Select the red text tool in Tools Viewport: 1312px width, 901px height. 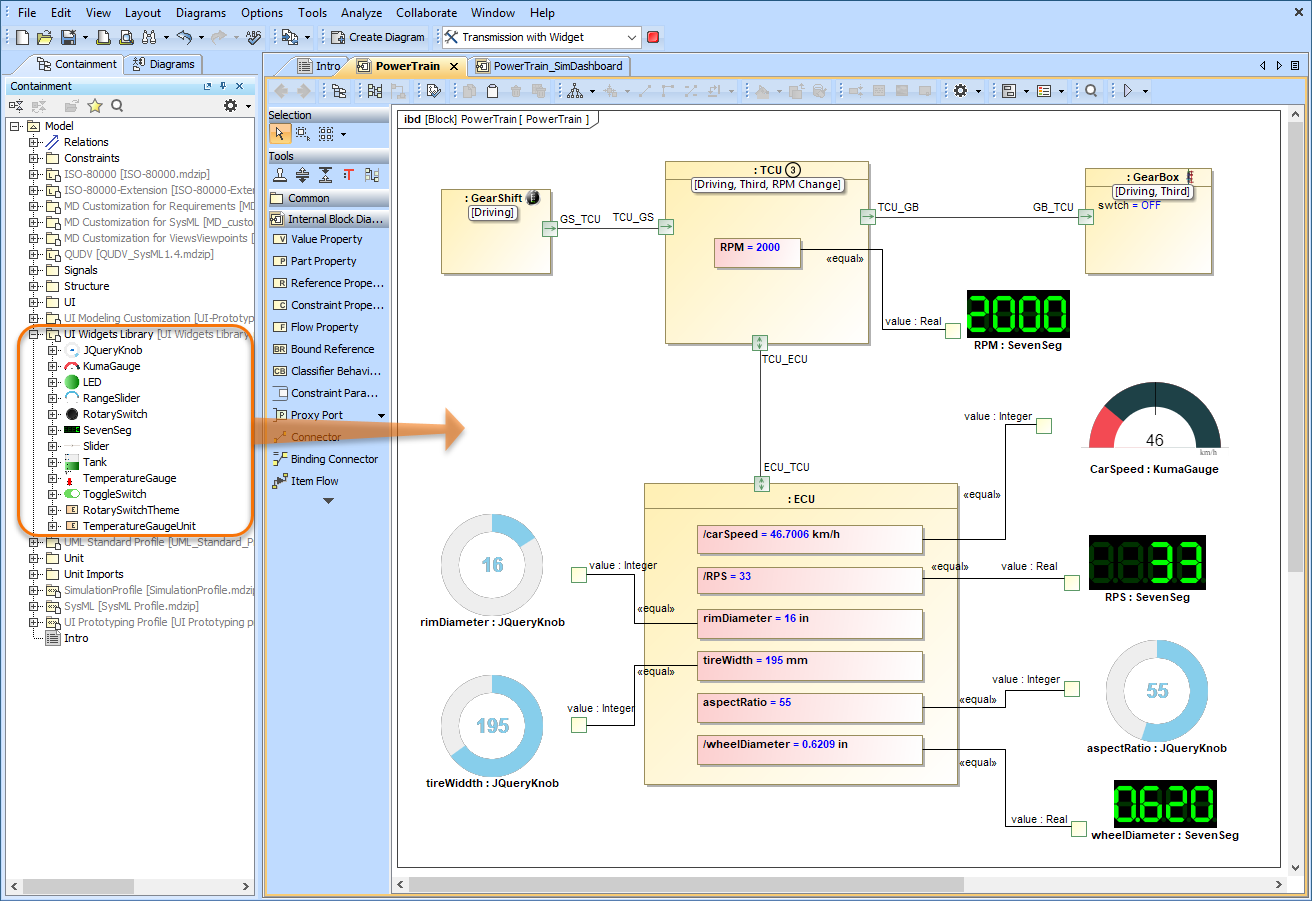349,175
